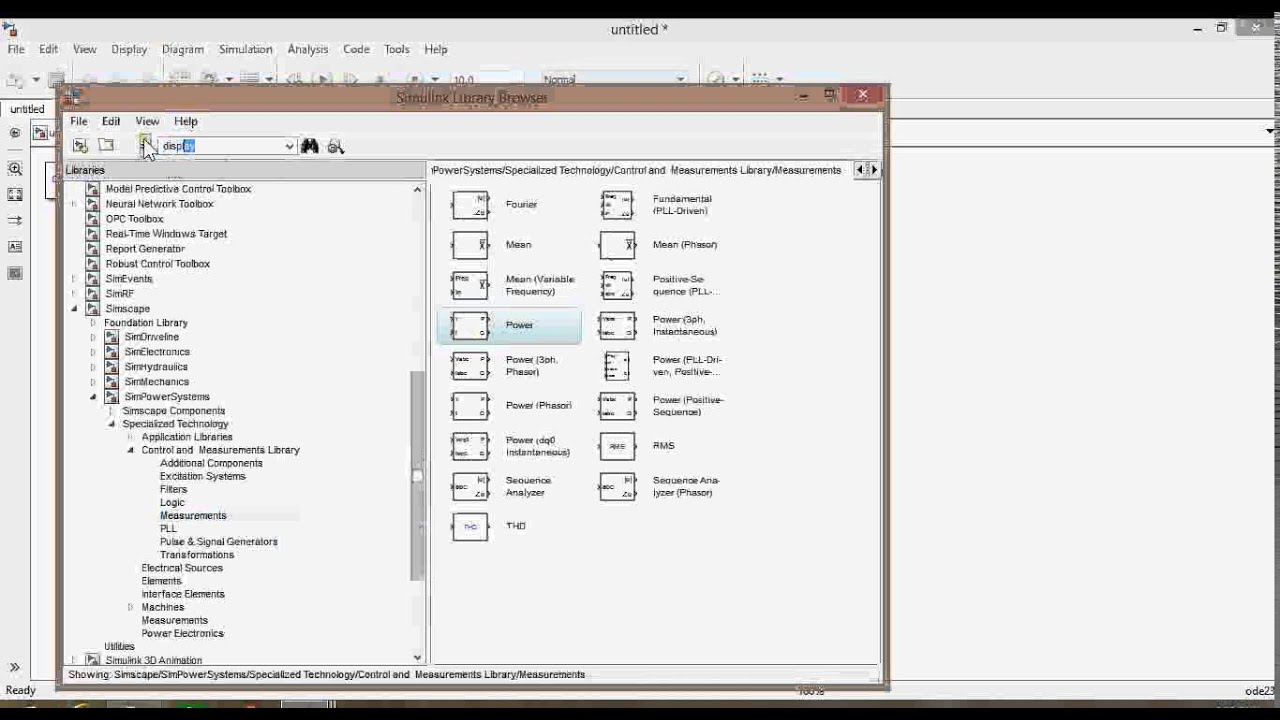Select the RMS block icon
Screen dimensions: 1280x720
[x=617, y=446]
